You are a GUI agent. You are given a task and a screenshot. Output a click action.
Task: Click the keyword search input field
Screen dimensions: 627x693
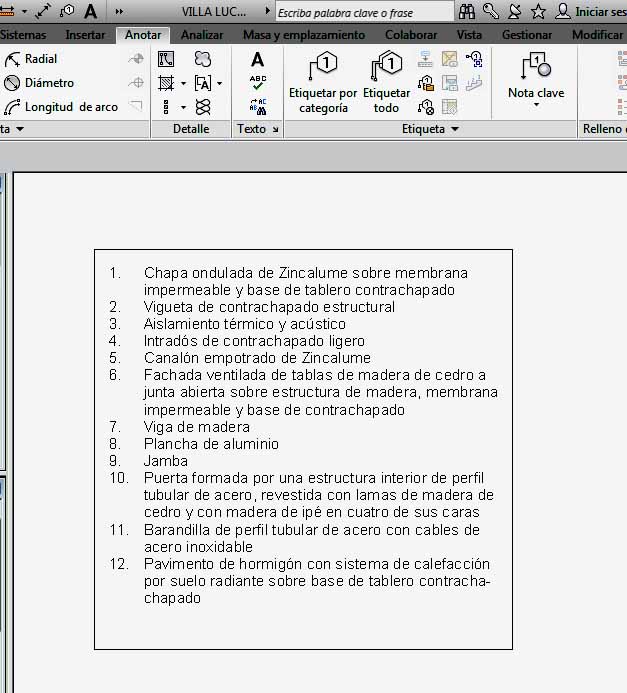point(364,12)
